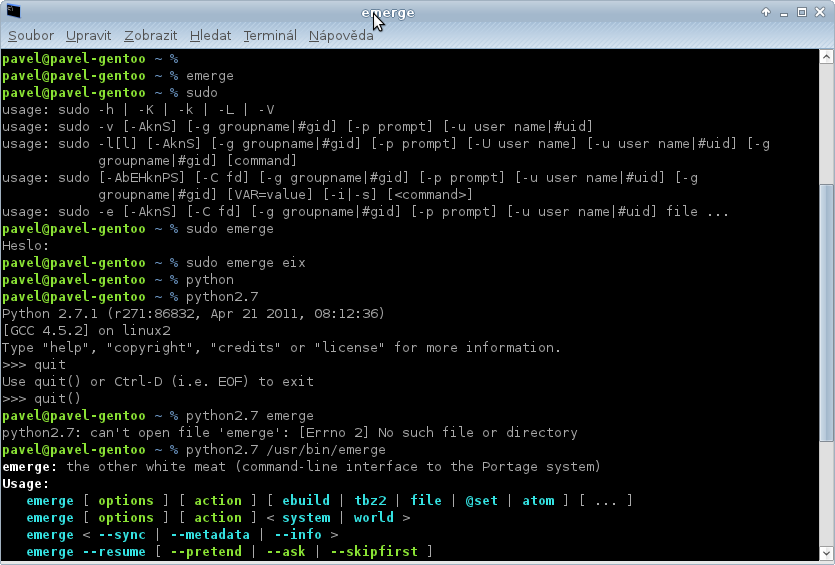Click the lone 'python' command text
835x565 pixels.
[209, 280]
